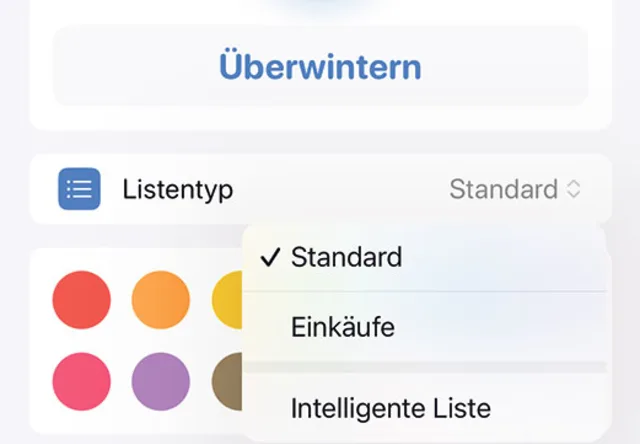The height and width of the screenshot is (444, 640).
Task: Pick Intelligente Liste from the menu
Action: 390,408
